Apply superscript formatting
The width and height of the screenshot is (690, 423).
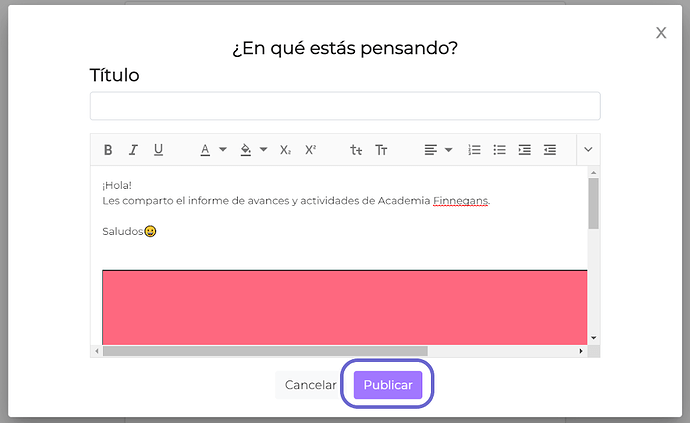tap(311, 150)
